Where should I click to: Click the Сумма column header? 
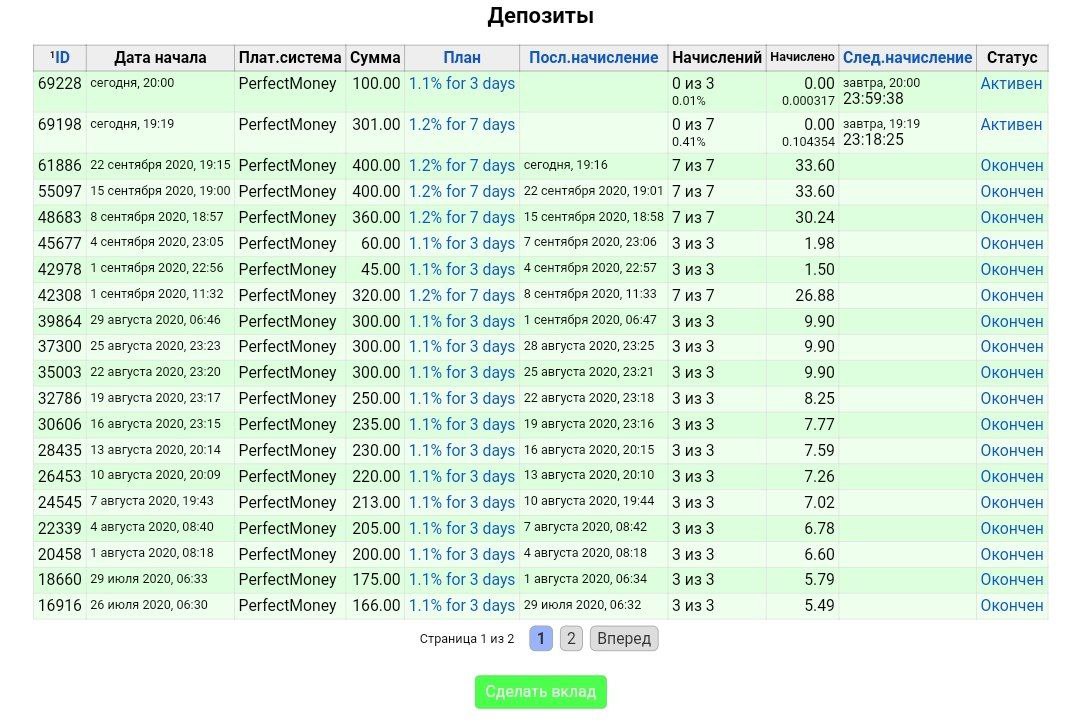pos(375,58)
